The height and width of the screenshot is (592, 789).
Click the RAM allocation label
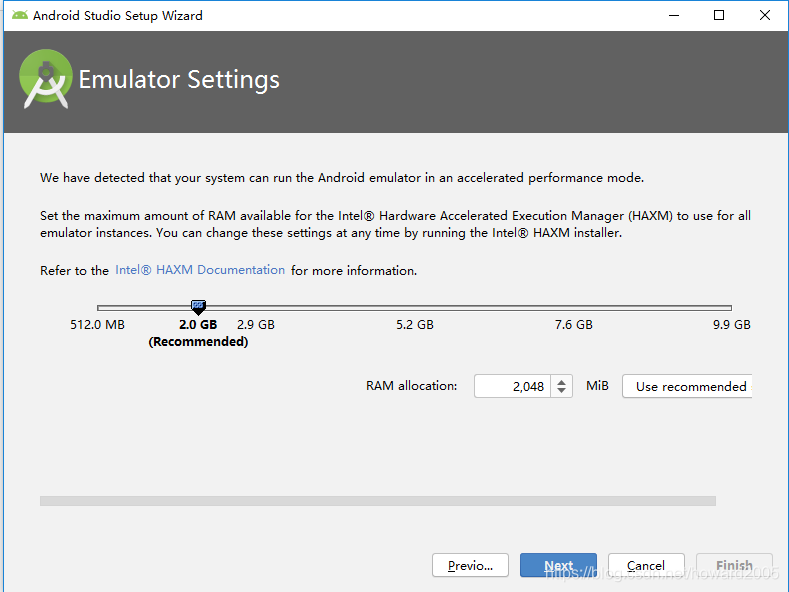[412, 386]
